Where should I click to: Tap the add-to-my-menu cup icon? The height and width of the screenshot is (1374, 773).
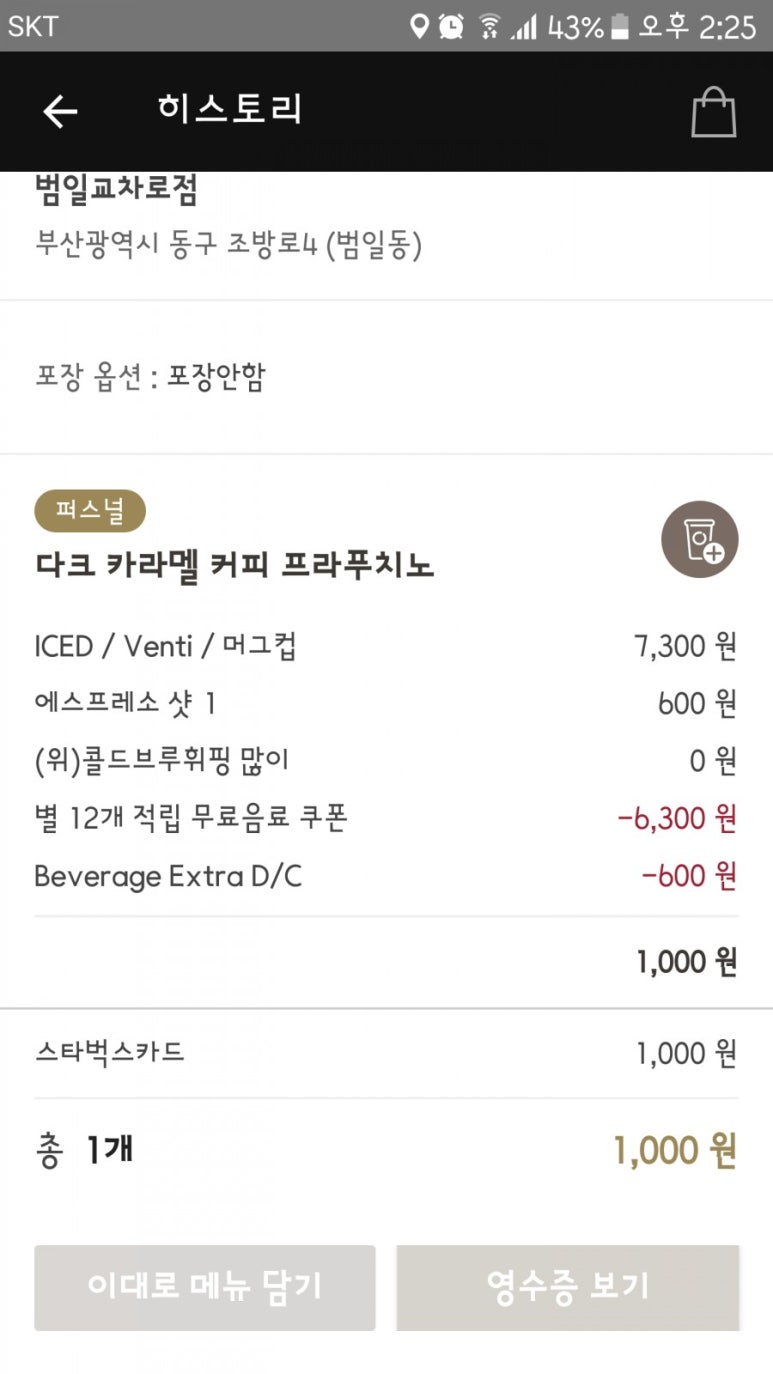[699, 540]
